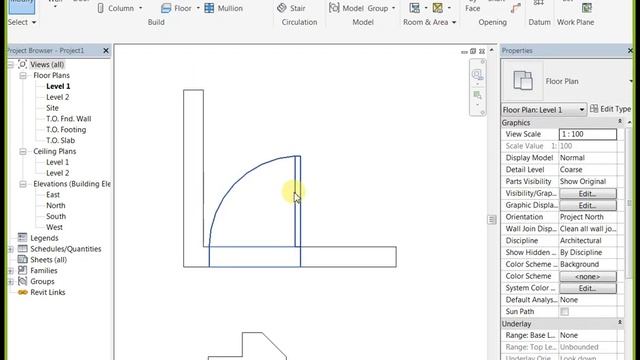Click the Revit Links icon
This screenshot has width=640, height=360.
(22, 292)
